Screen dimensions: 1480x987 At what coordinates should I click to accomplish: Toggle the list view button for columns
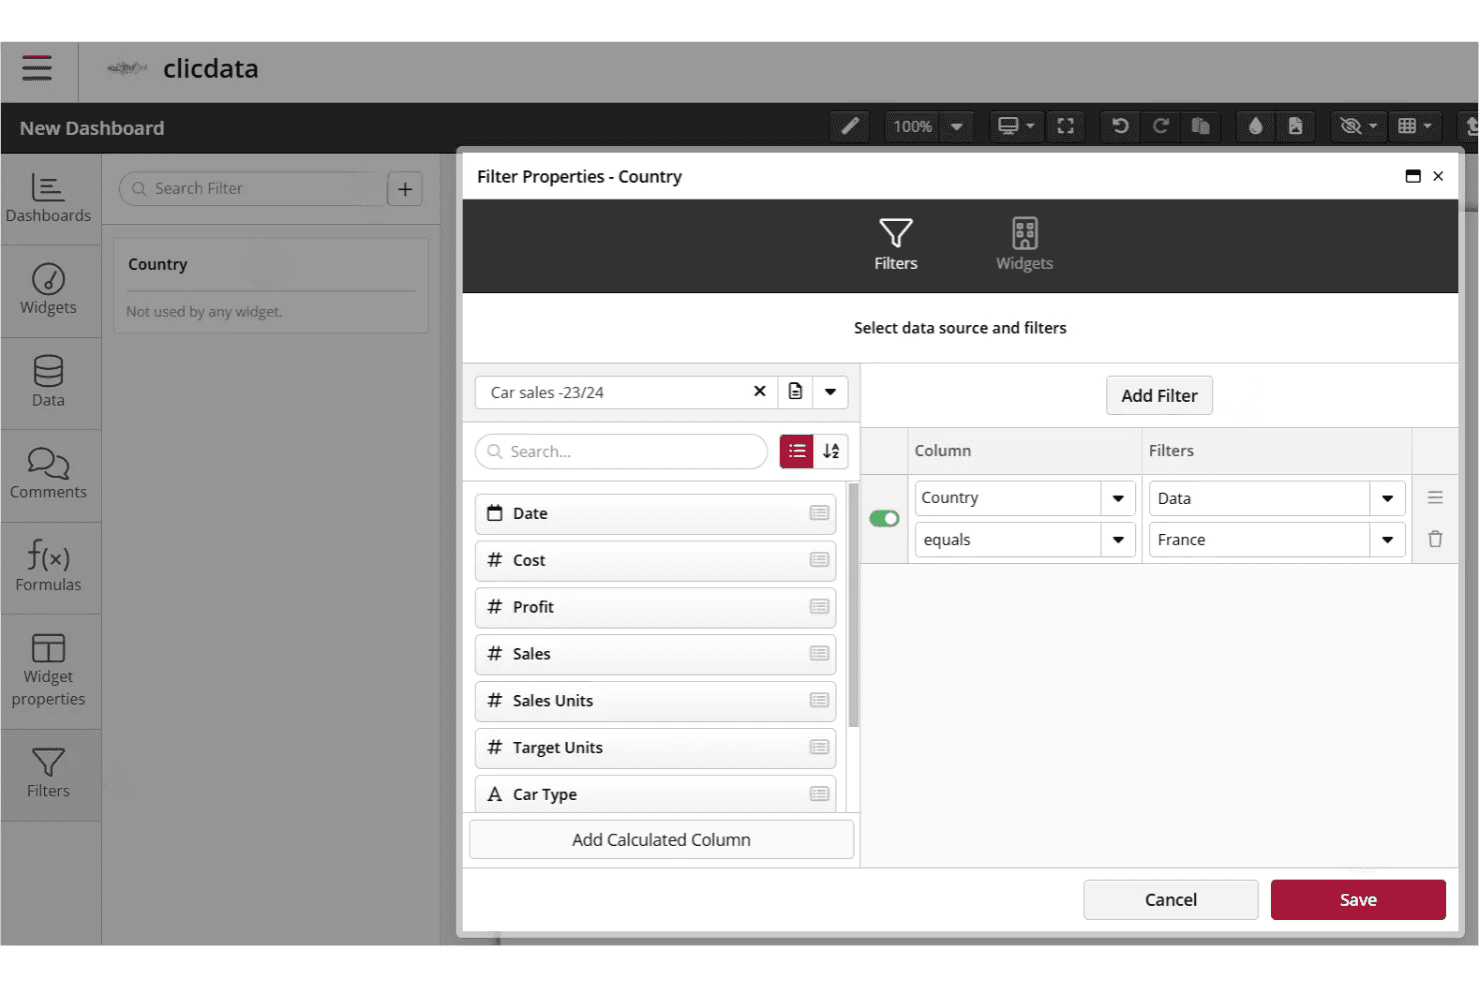click(797, 451)
